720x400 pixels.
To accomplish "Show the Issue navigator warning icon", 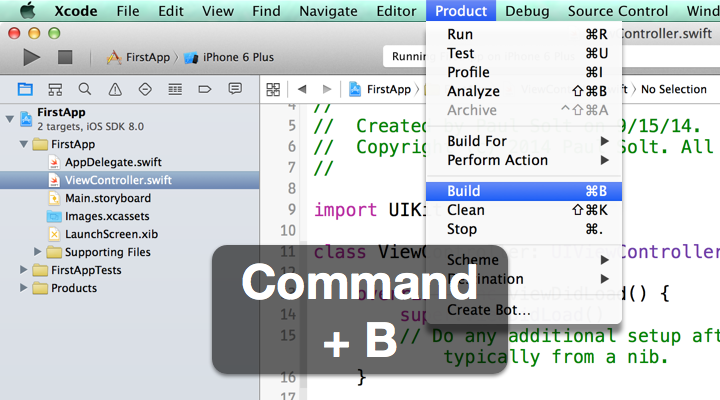I will point(115,89).
